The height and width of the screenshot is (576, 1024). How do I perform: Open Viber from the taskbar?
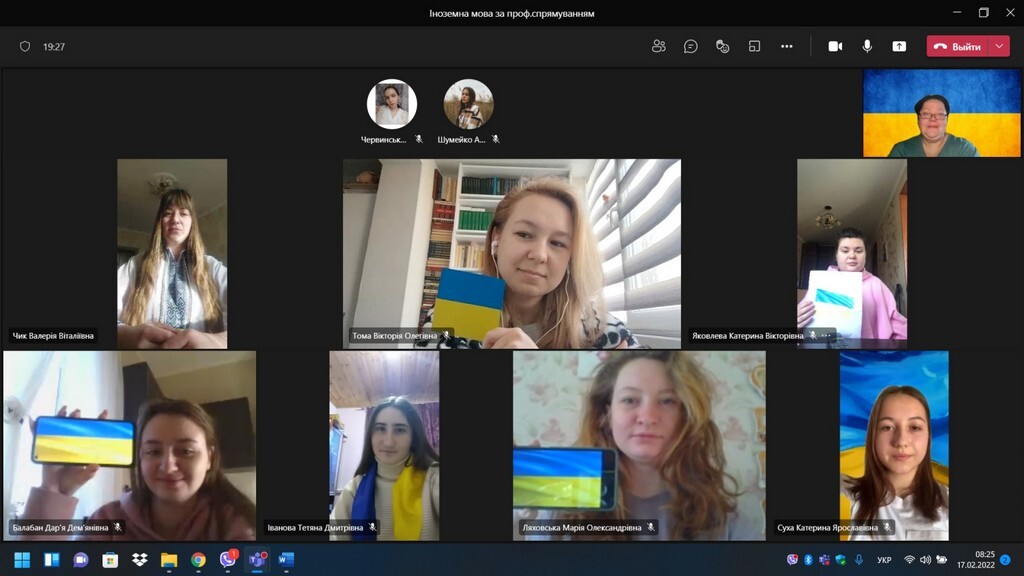pos(228,559)
